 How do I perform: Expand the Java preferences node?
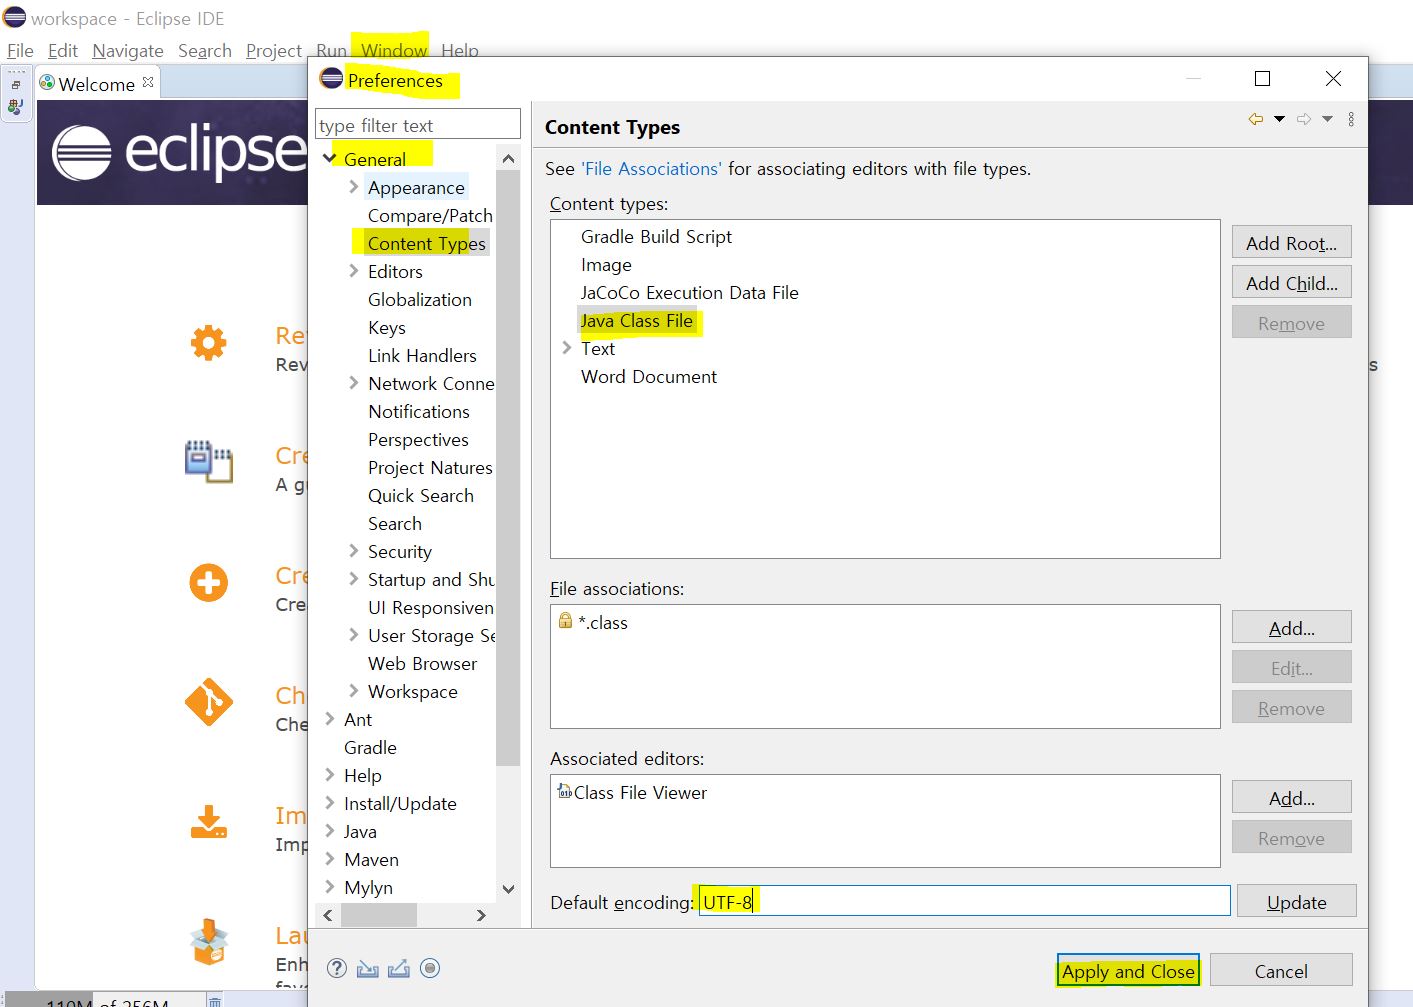coord(330,831)
